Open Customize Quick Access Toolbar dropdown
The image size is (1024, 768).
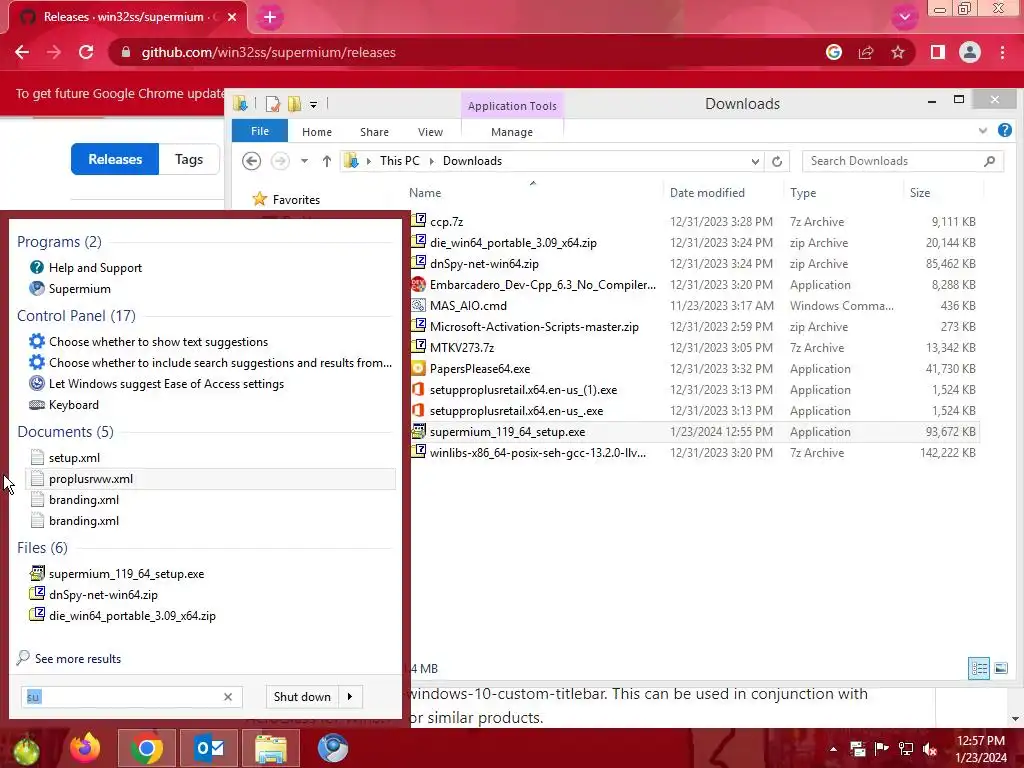point(313,104)
